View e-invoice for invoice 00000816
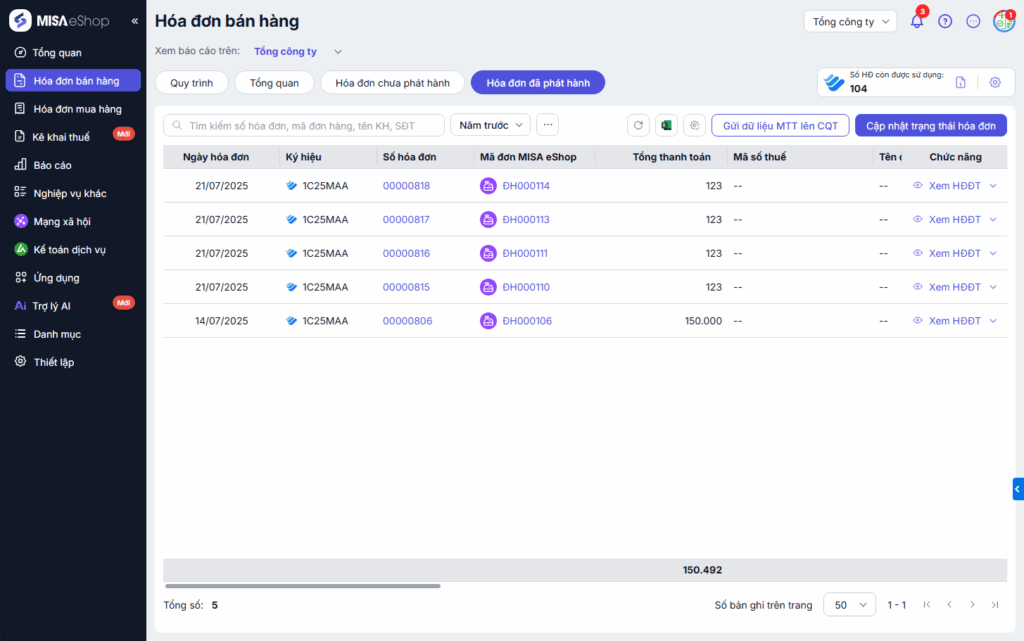This screenshot has height=641, width=1024. [954, 254]
